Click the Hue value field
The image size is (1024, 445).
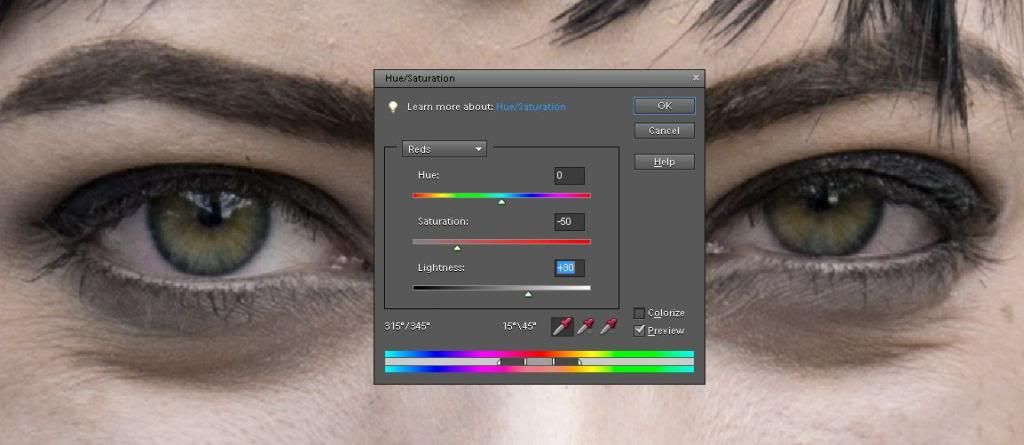click(569, 176)
